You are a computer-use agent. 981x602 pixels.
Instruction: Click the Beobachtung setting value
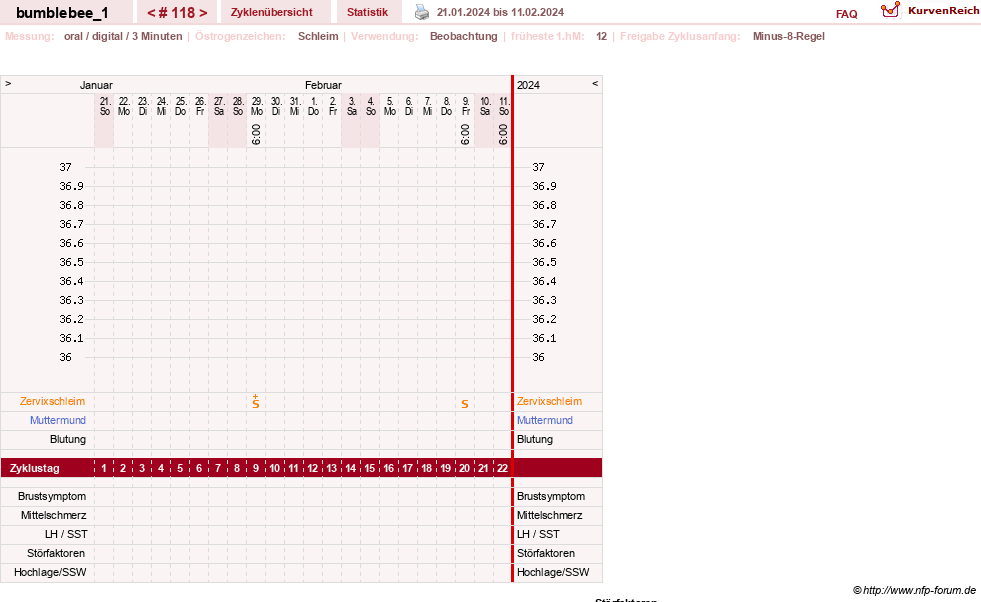(464, 36)
